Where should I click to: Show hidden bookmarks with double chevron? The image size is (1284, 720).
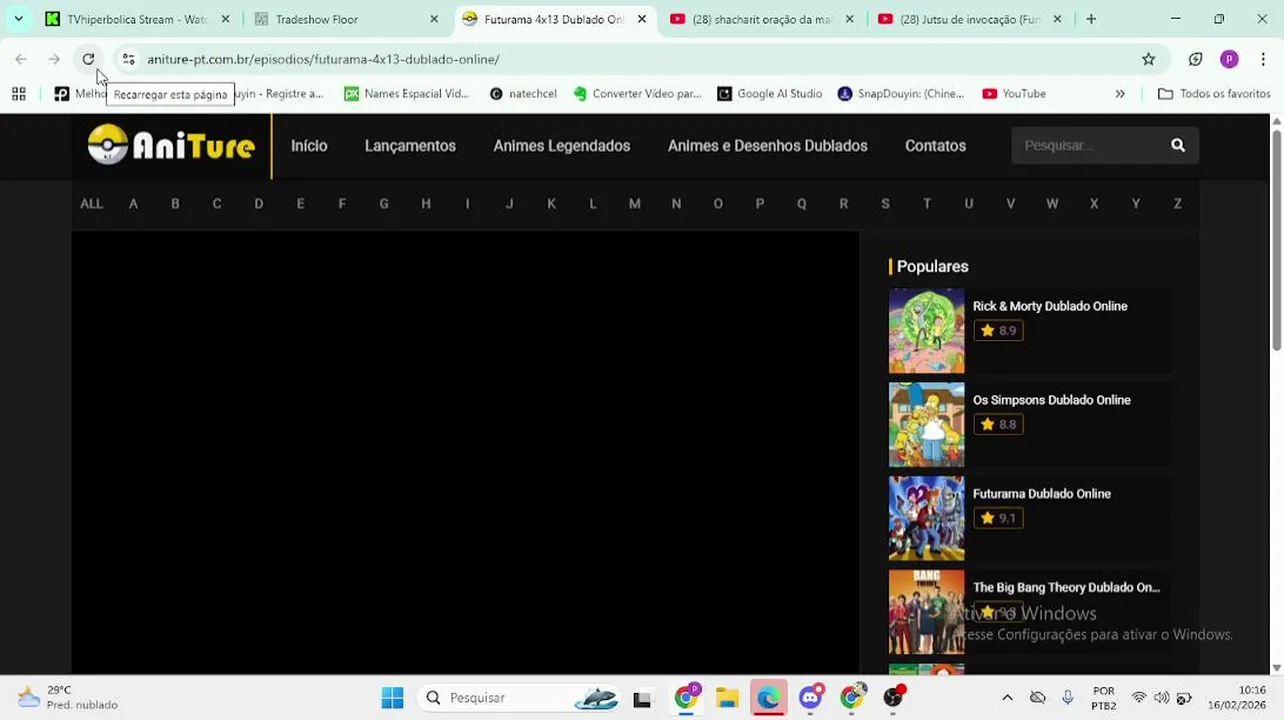(1120, 94)
